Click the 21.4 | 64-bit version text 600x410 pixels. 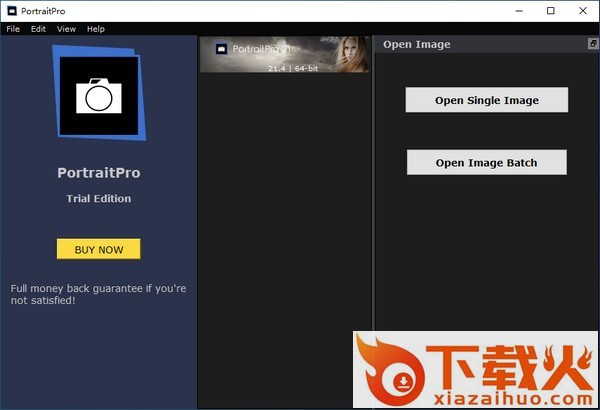[293, 68]
